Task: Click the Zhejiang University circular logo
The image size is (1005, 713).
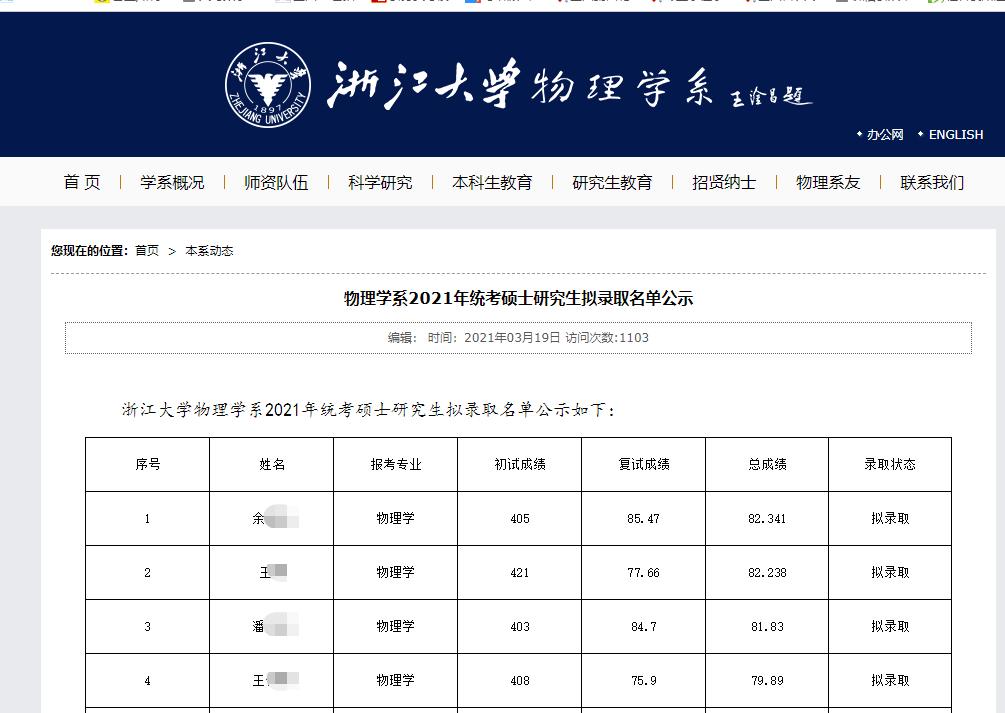Action: [x=265, y=84]
